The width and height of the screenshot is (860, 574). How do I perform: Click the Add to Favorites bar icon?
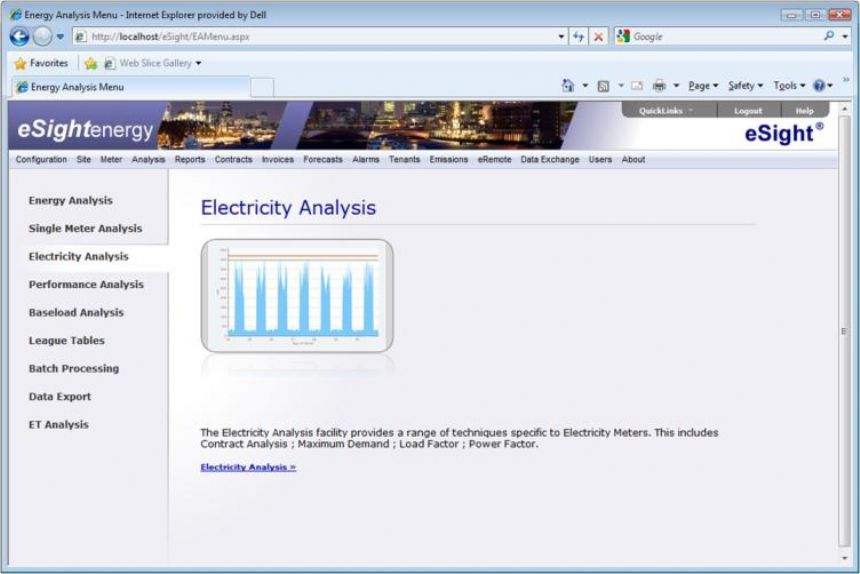point(91,64)
